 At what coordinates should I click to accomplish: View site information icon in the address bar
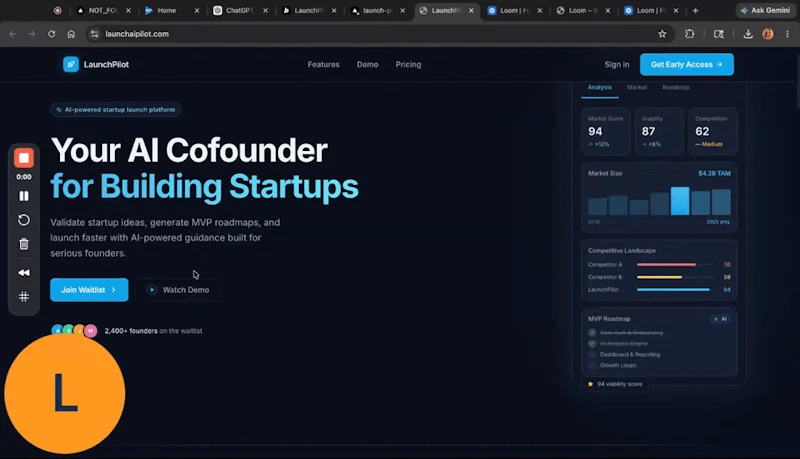[x=94, y=34]
